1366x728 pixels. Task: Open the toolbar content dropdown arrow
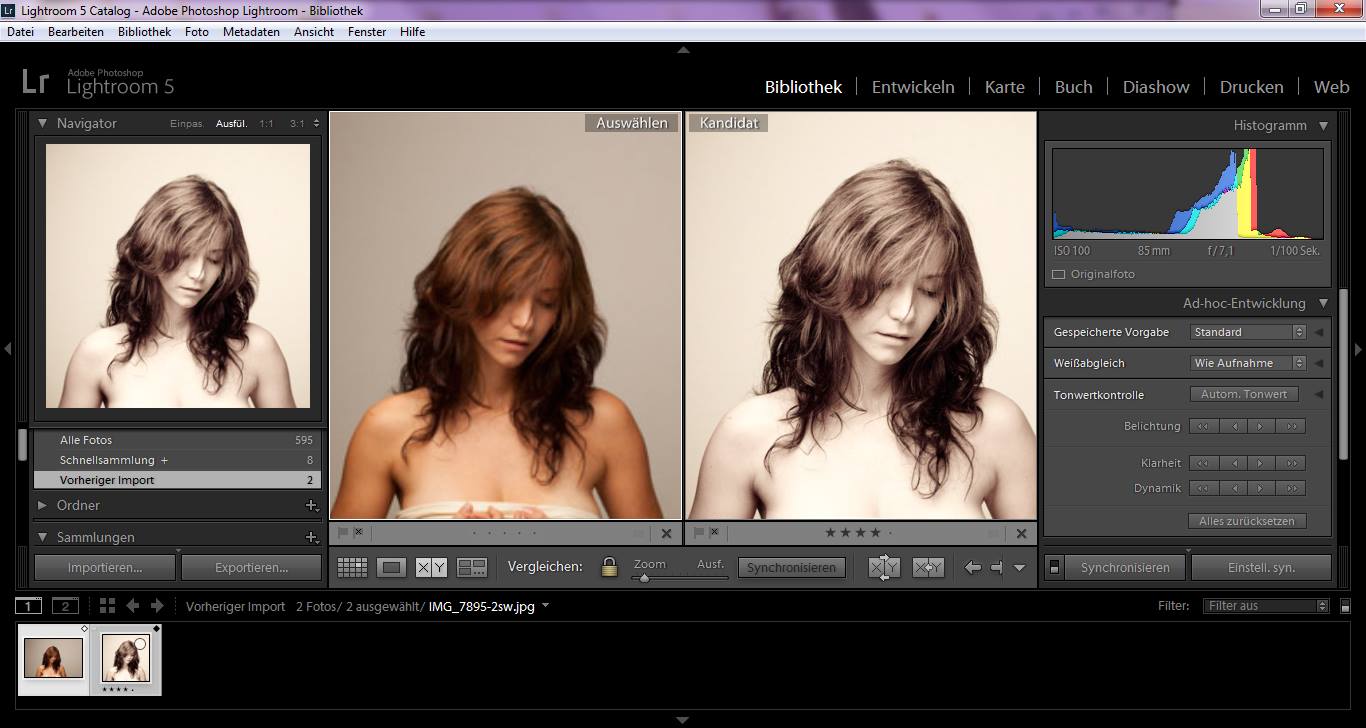(1019, 568)
